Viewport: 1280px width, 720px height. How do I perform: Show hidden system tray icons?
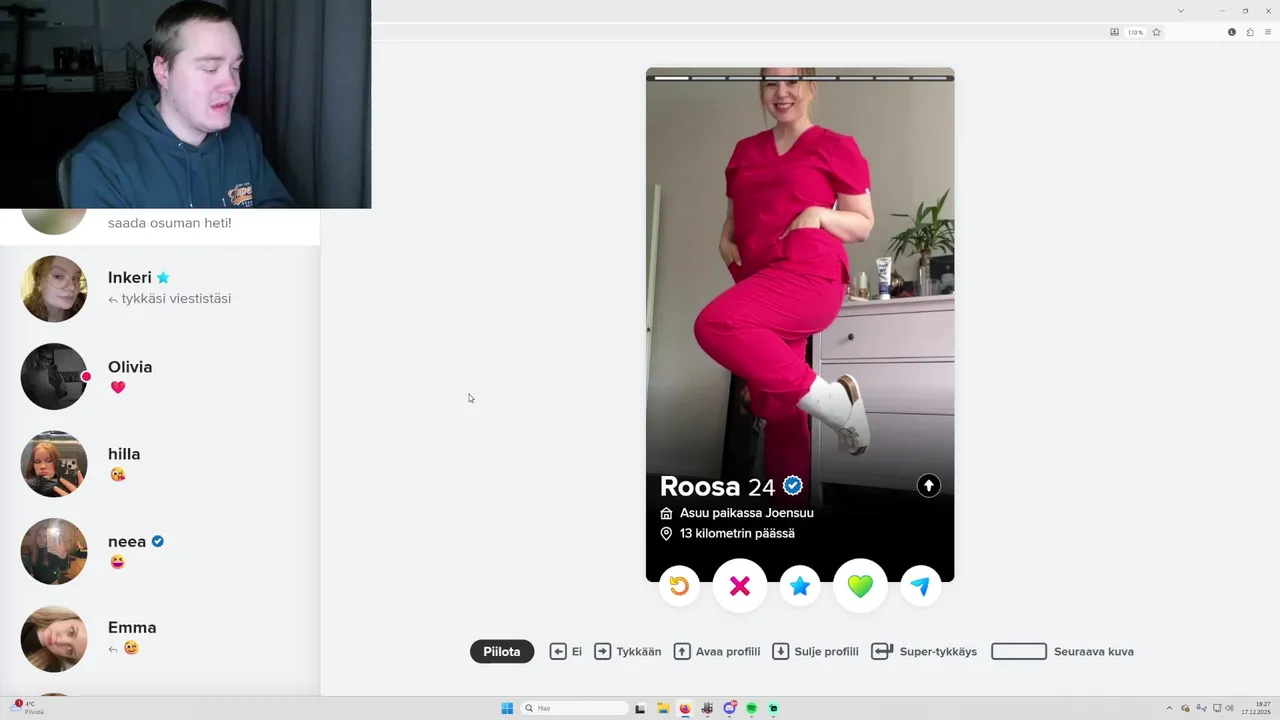1169,708
